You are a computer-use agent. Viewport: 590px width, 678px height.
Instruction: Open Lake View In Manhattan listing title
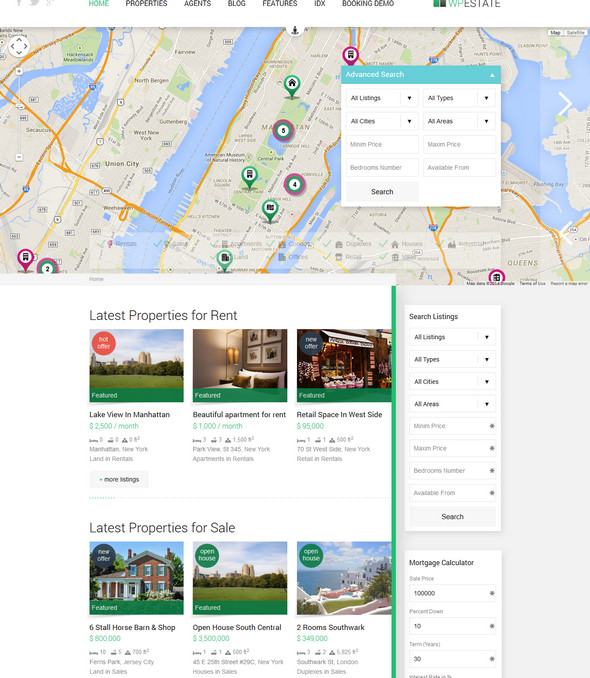[x=129, y=415]
